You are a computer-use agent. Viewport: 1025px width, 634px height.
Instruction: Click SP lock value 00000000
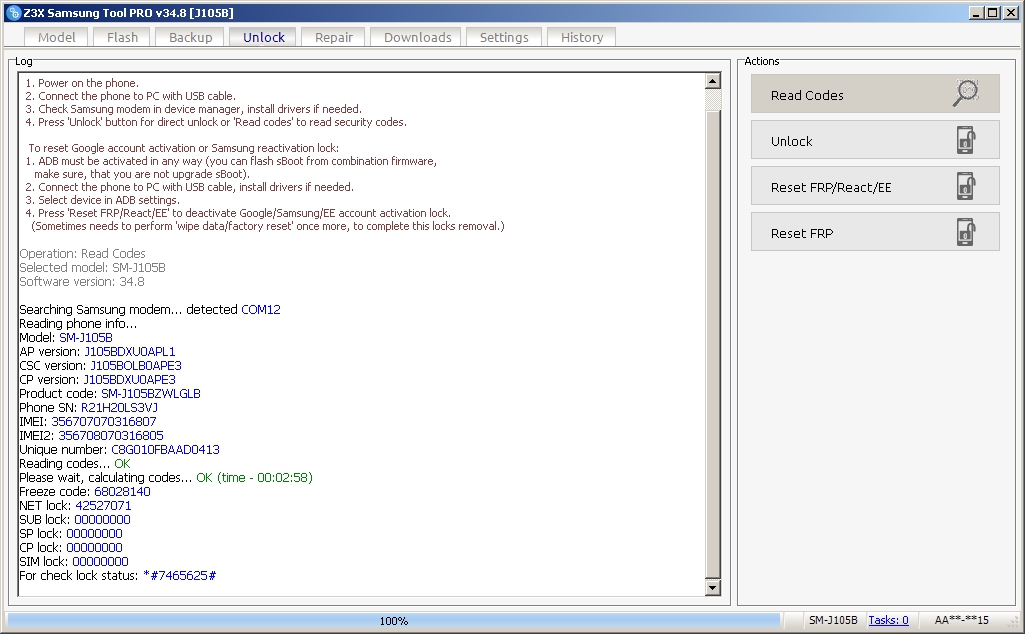coord(94,534)
